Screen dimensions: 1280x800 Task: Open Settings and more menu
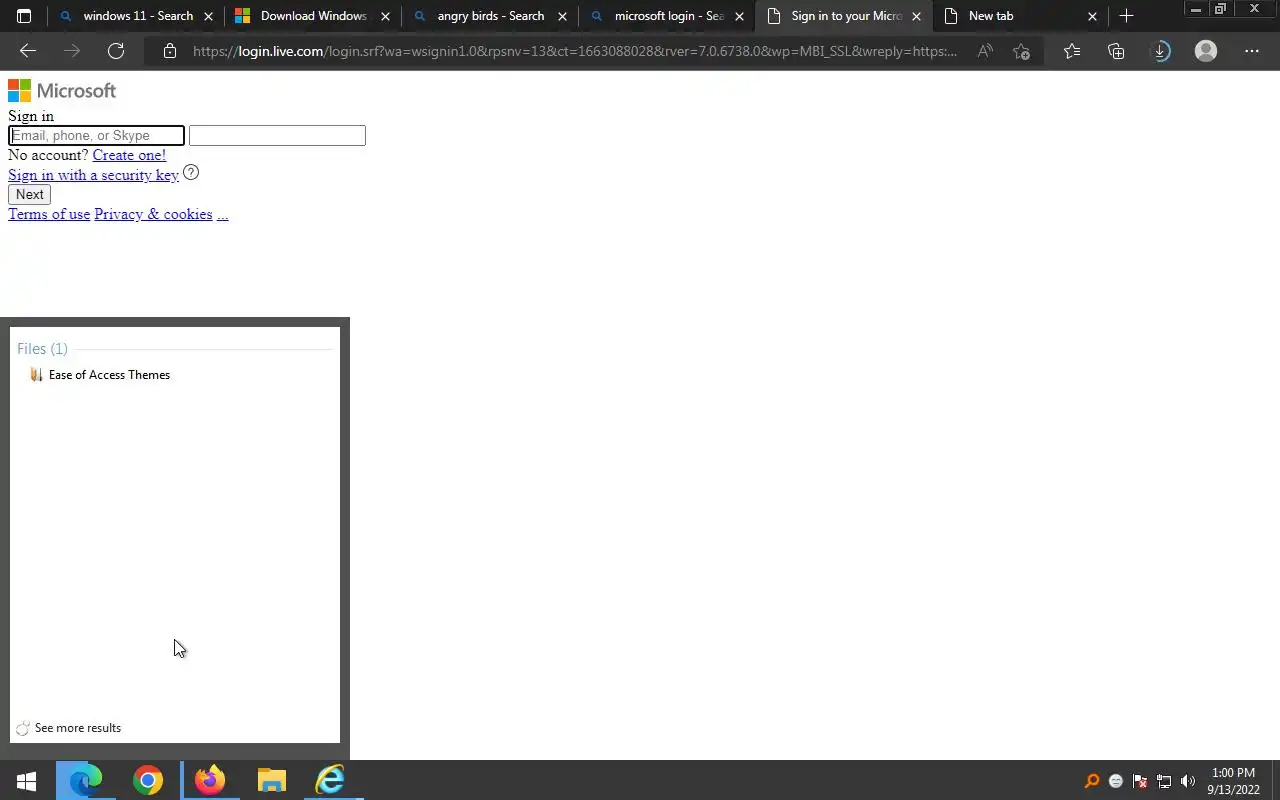1252,51
